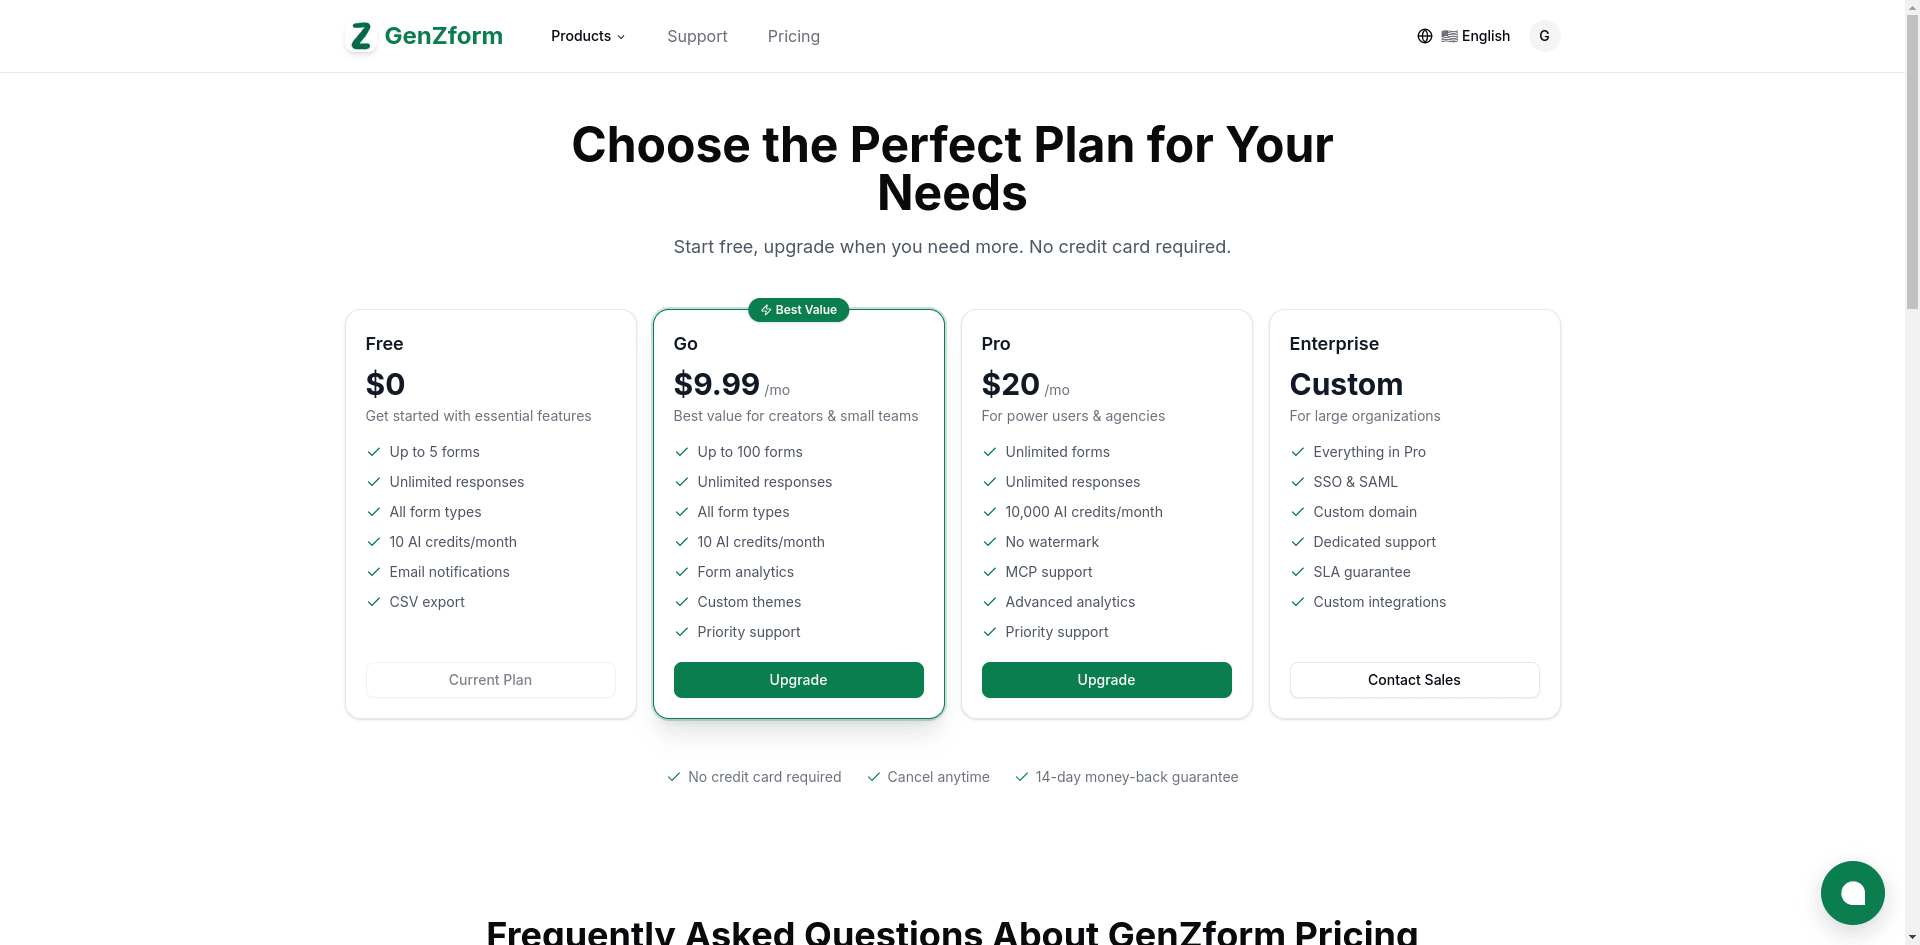
Task: Select Pricing in the navigation bar
Action: point(793,36)
